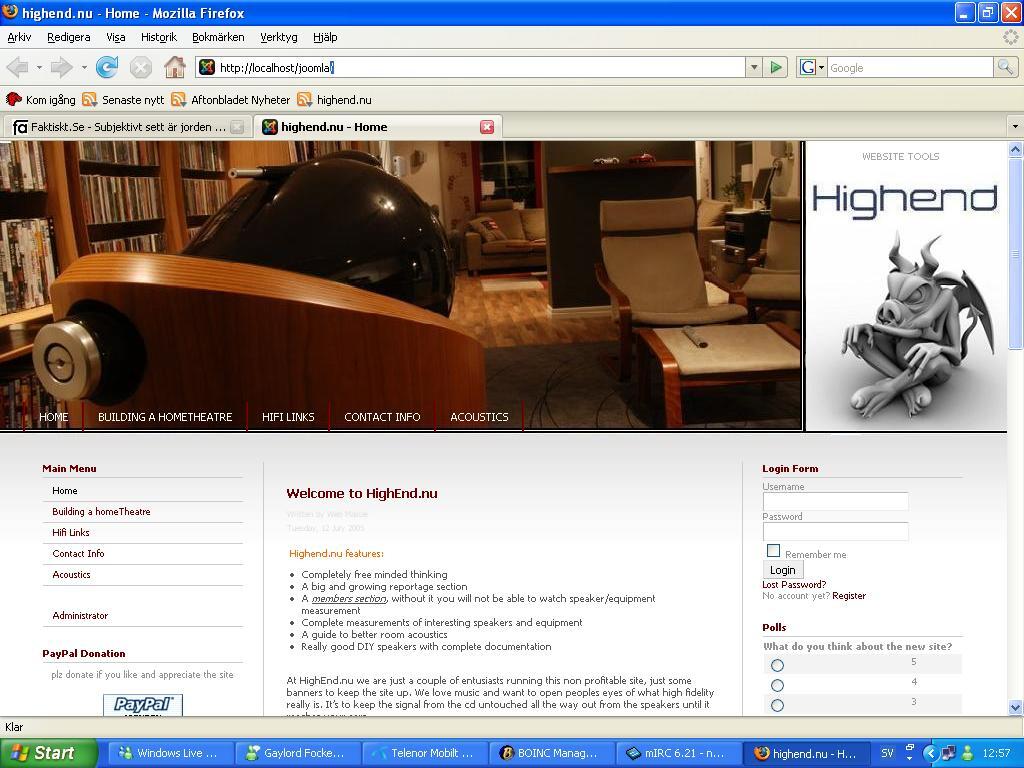Close the highend.nu - Home tab

pos(487,127)
